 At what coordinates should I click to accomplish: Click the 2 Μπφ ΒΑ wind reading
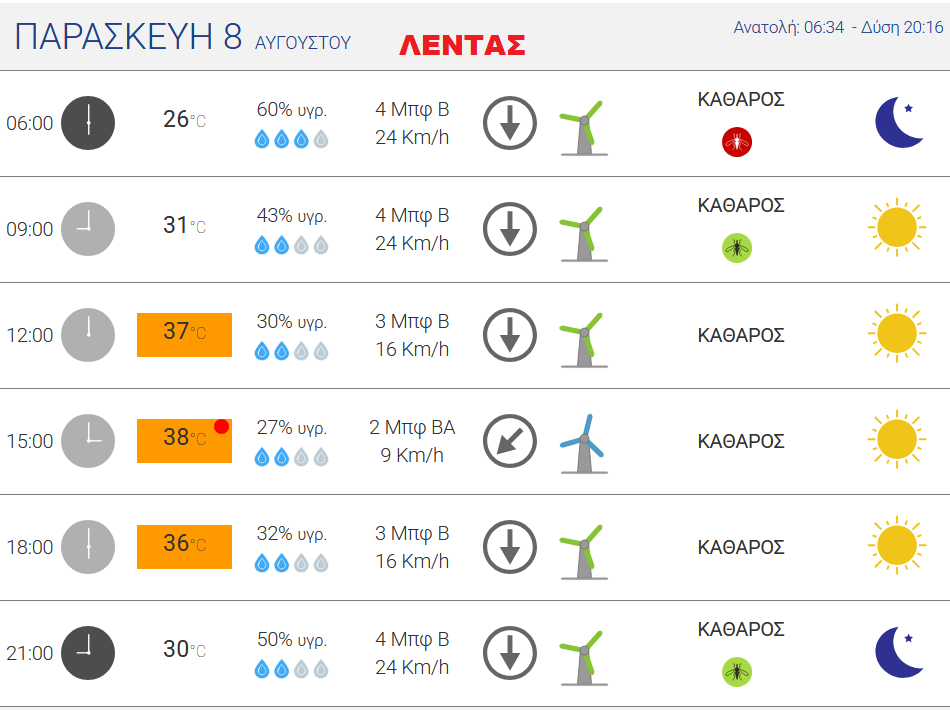412,427
